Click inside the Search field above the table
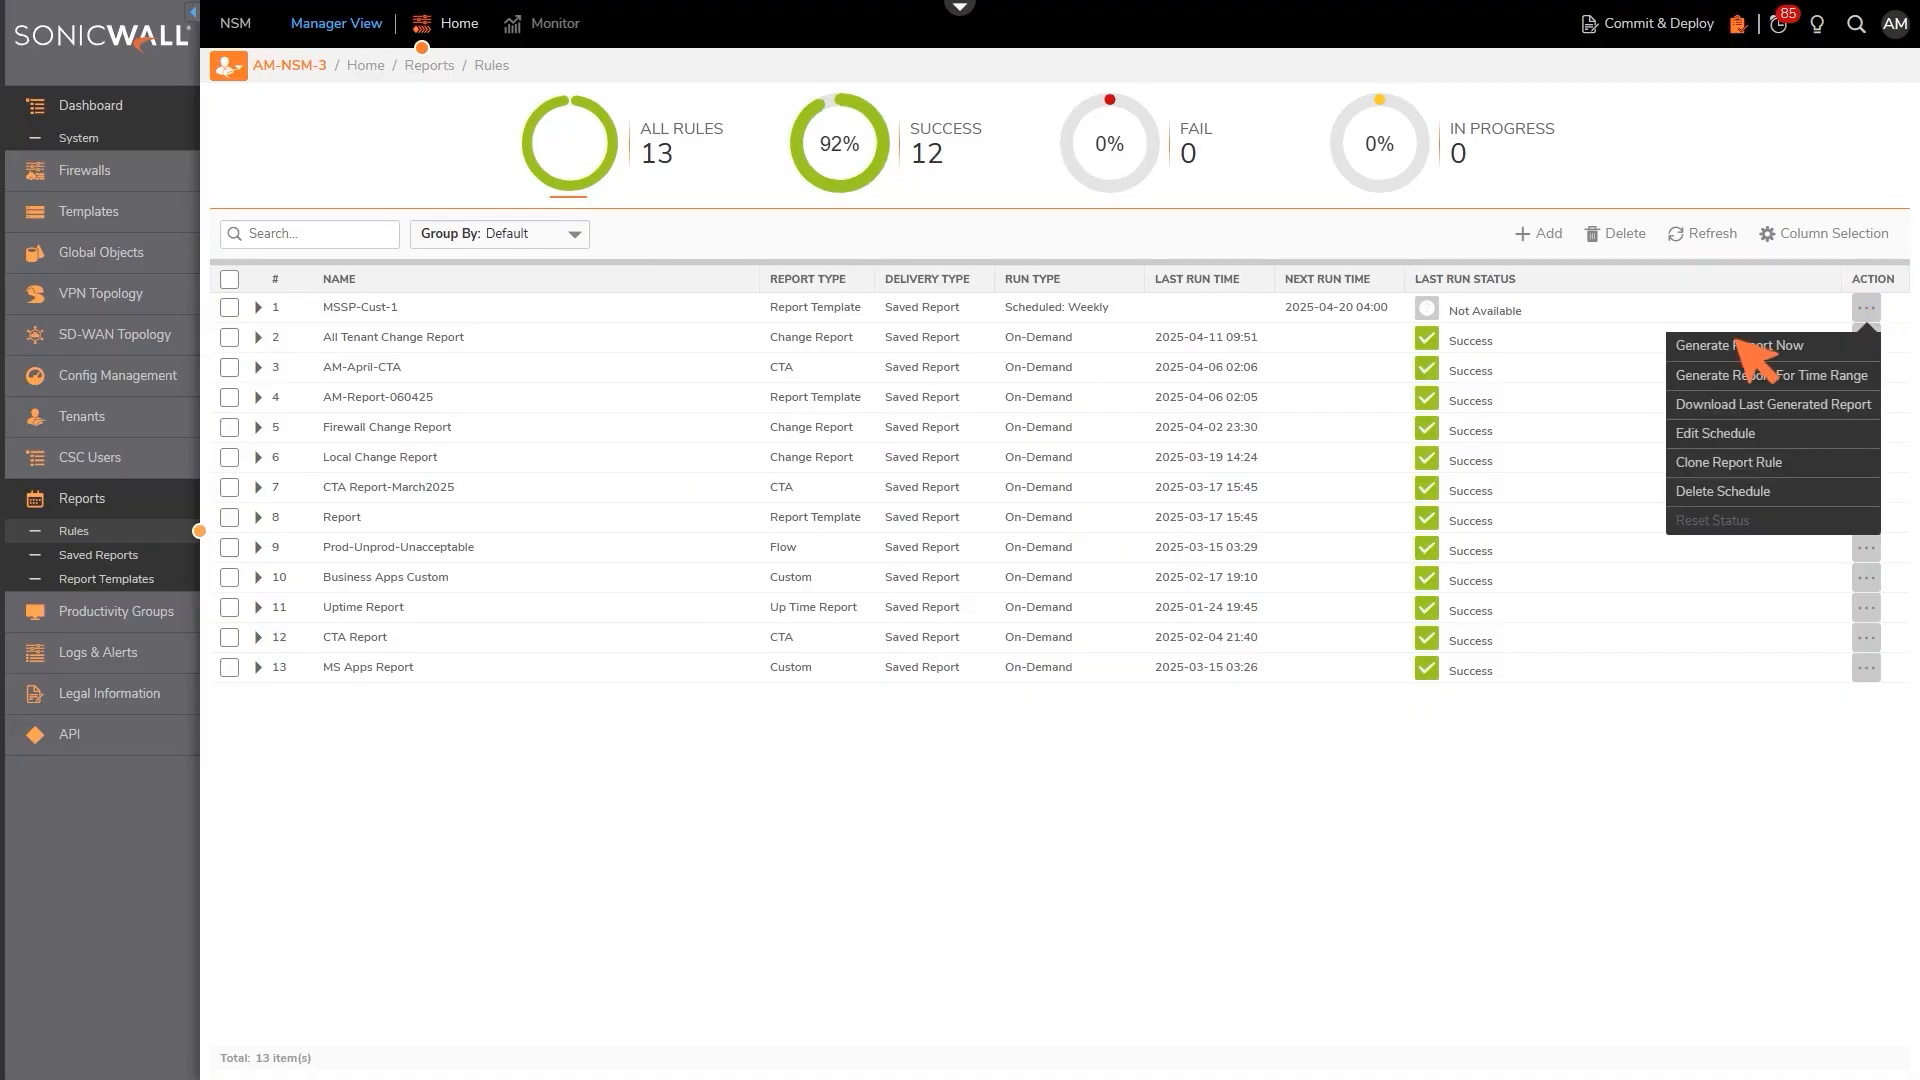Image resolution: width=1920 pixels, height=1080 pixels. coord(310,233)
